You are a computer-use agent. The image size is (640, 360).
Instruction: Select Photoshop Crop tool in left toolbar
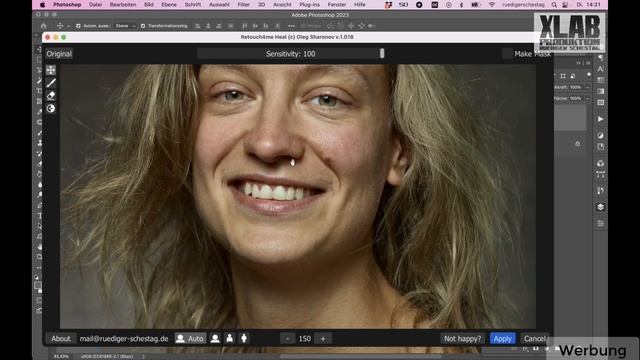click(39, 91)
